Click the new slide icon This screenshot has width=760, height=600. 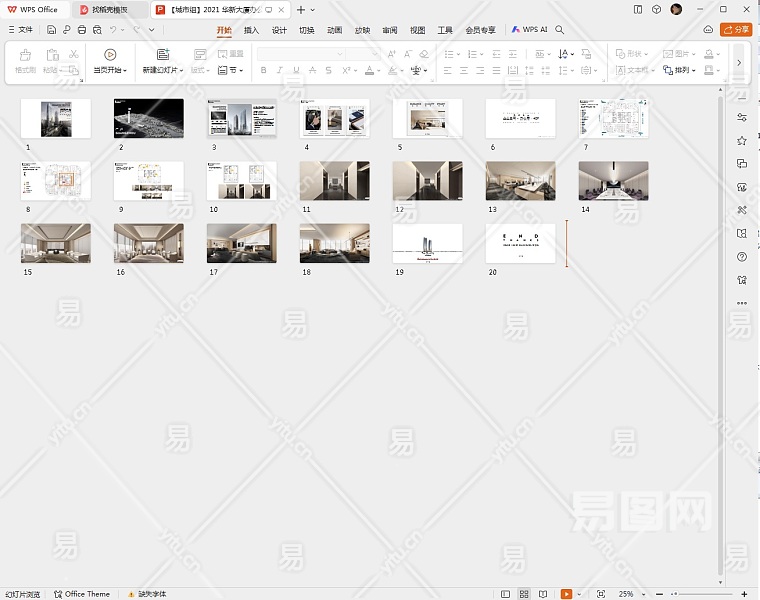point(163,55)
